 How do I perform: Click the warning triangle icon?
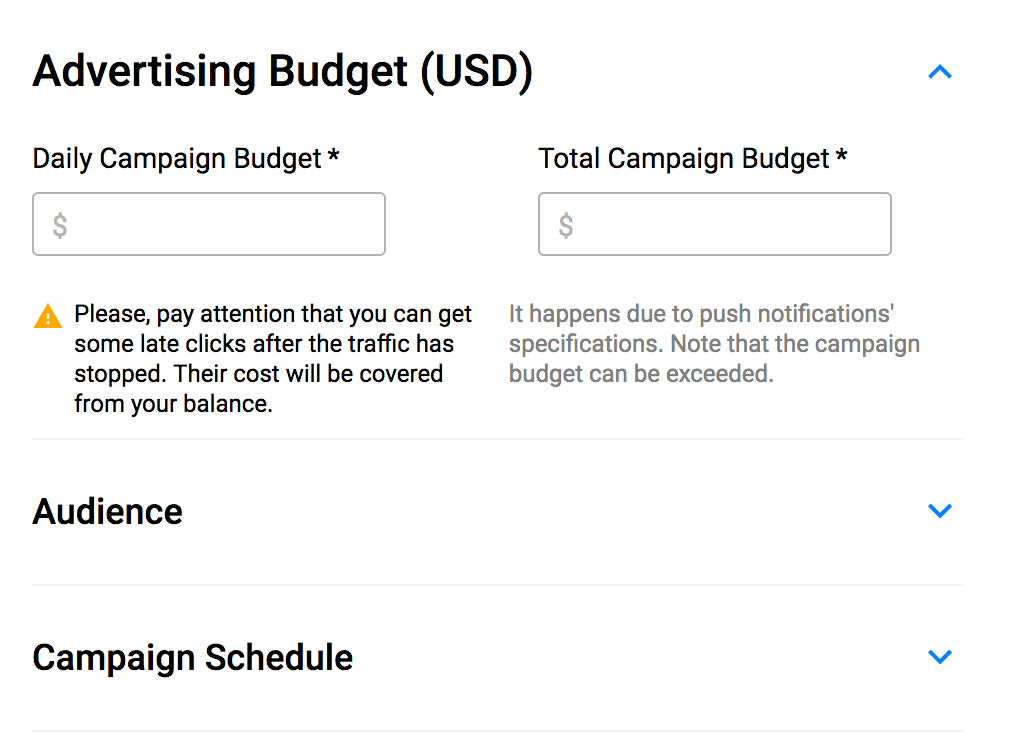[x=46, y=315]
